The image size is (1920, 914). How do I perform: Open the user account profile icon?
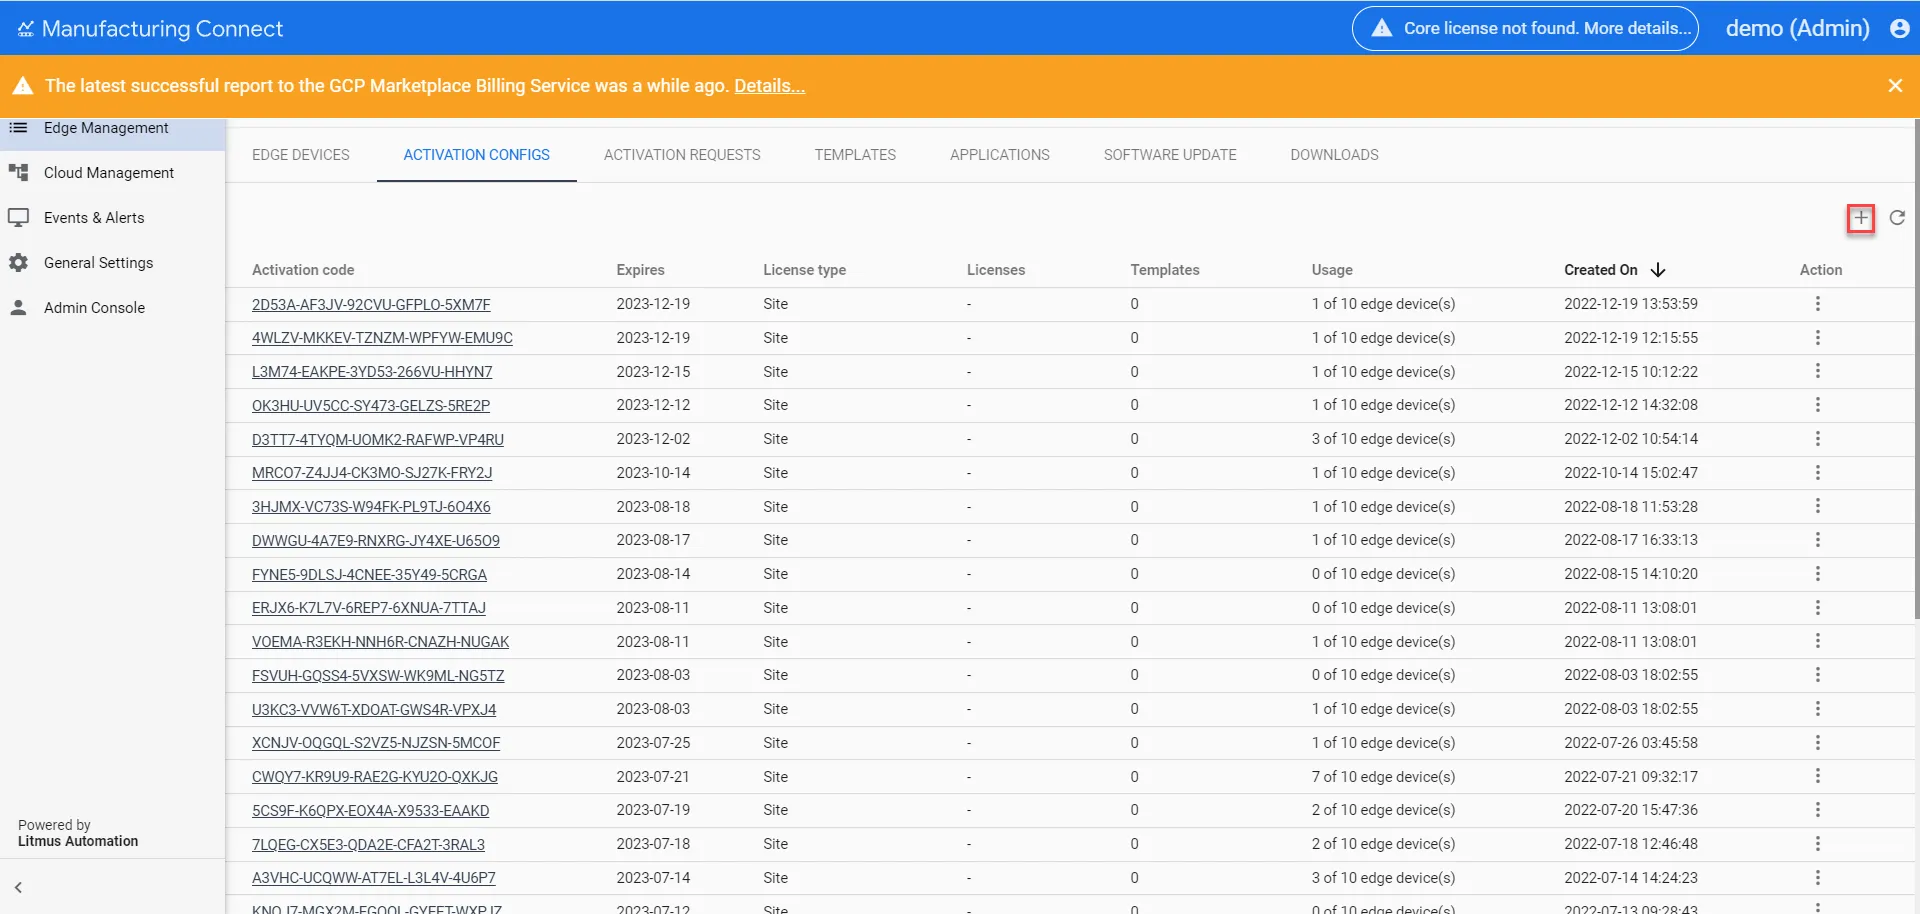click(1900, 28)
